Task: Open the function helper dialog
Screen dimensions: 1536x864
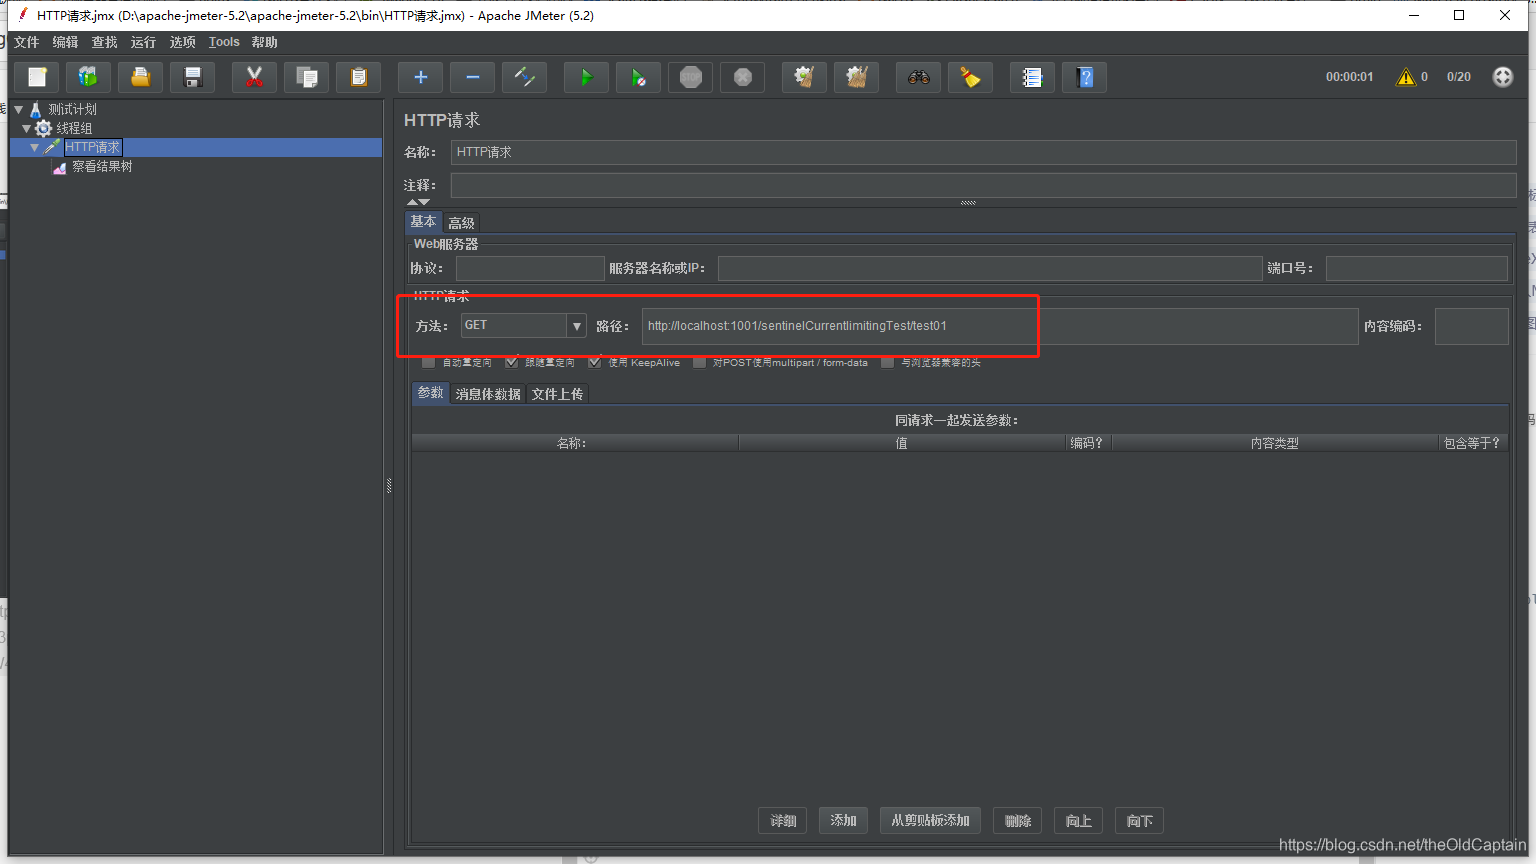Action: click(1033, 77)
